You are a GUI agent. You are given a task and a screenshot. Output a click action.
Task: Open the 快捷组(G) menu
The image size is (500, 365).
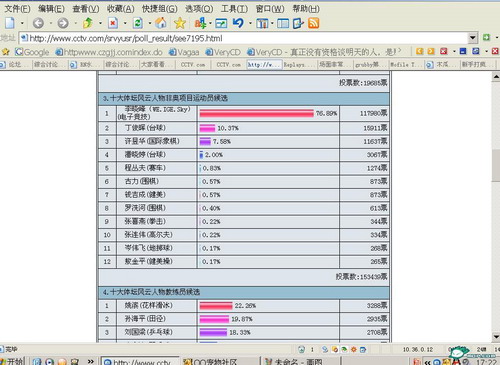coord(160,8)
